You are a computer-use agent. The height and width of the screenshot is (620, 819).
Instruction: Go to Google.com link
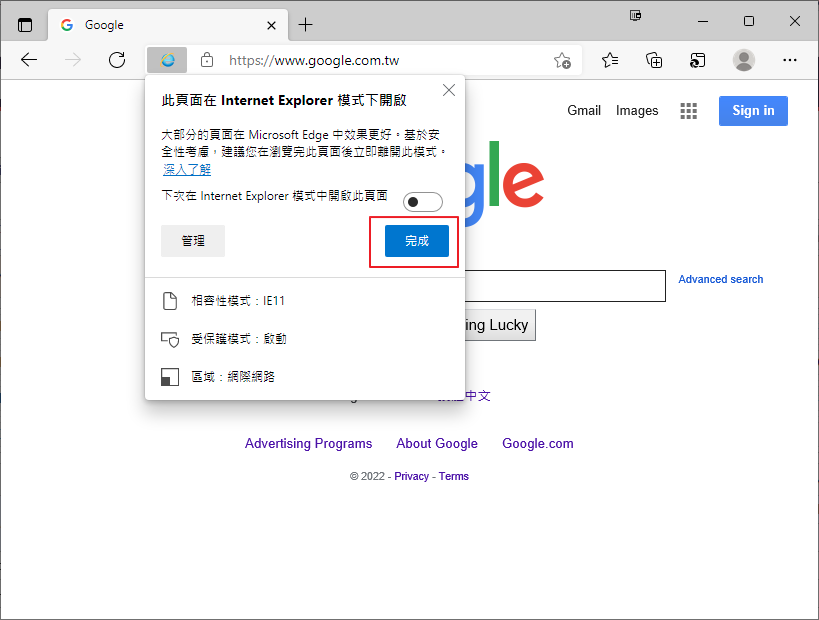click(x=537, y=443)
